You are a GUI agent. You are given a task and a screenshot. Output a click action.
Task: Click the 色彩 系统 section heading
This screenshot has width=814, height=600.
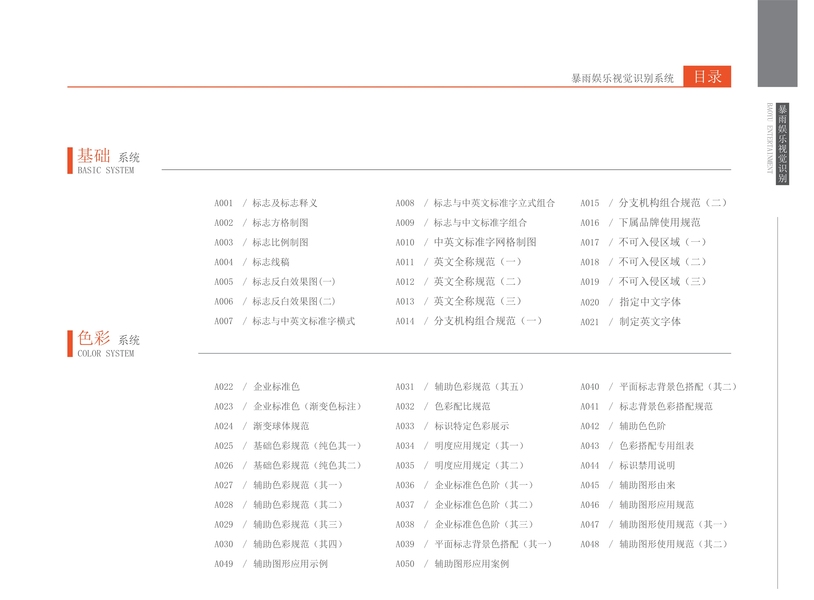coord(108,338)
